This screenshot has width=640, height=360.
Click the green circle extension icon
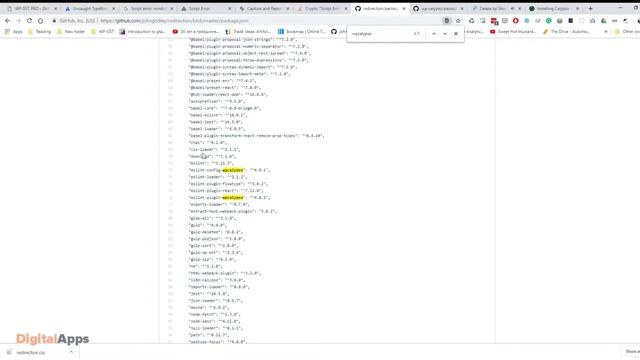pyautogui.click(x=549, y=21)
